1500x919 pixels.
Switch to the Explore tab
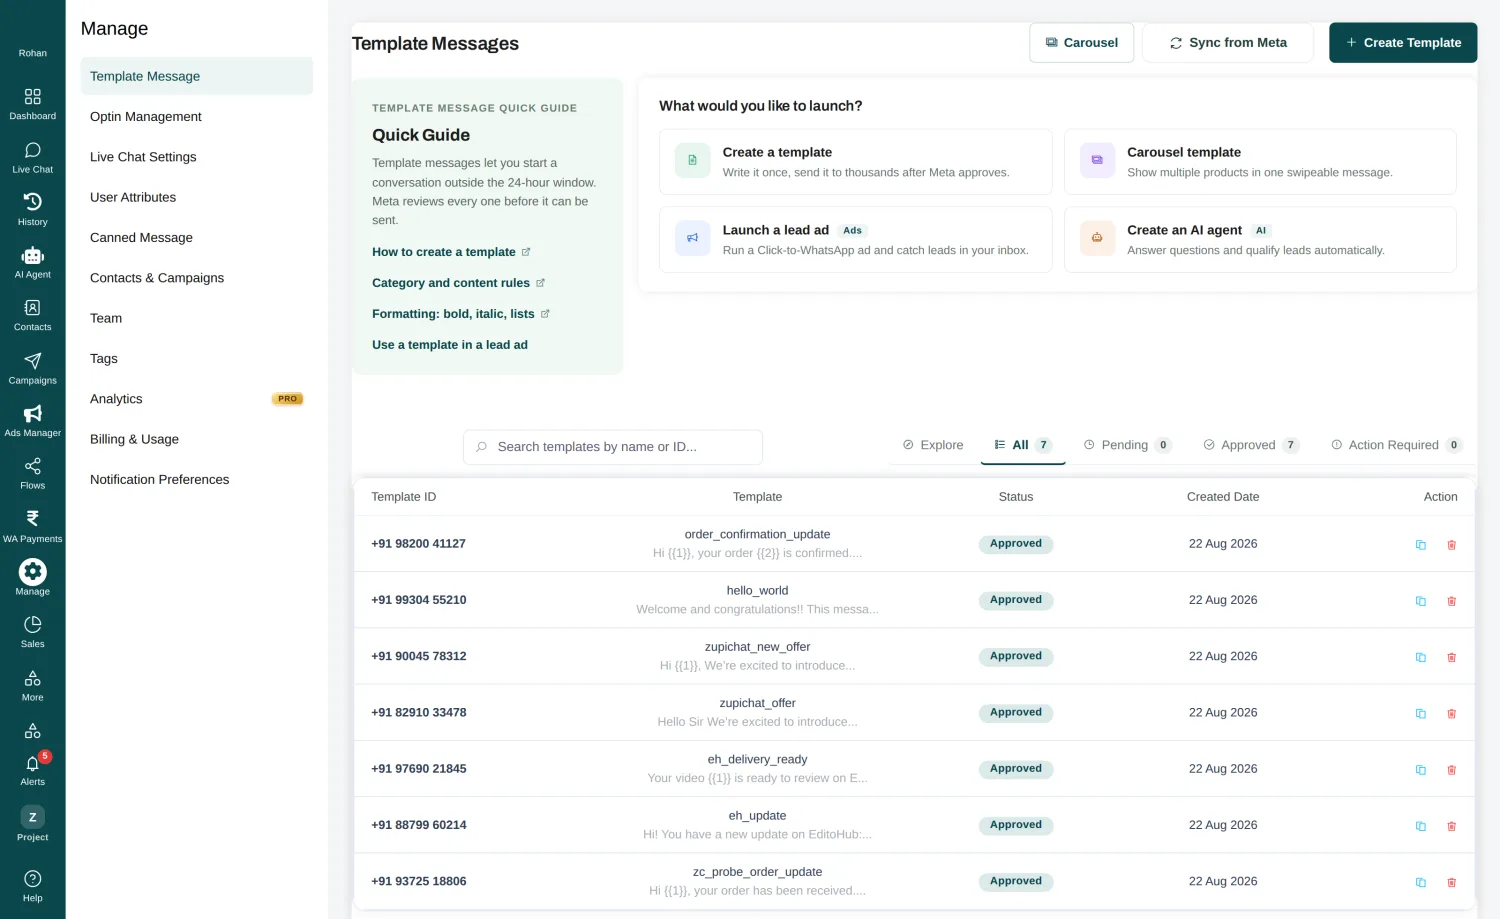[933, 445]
